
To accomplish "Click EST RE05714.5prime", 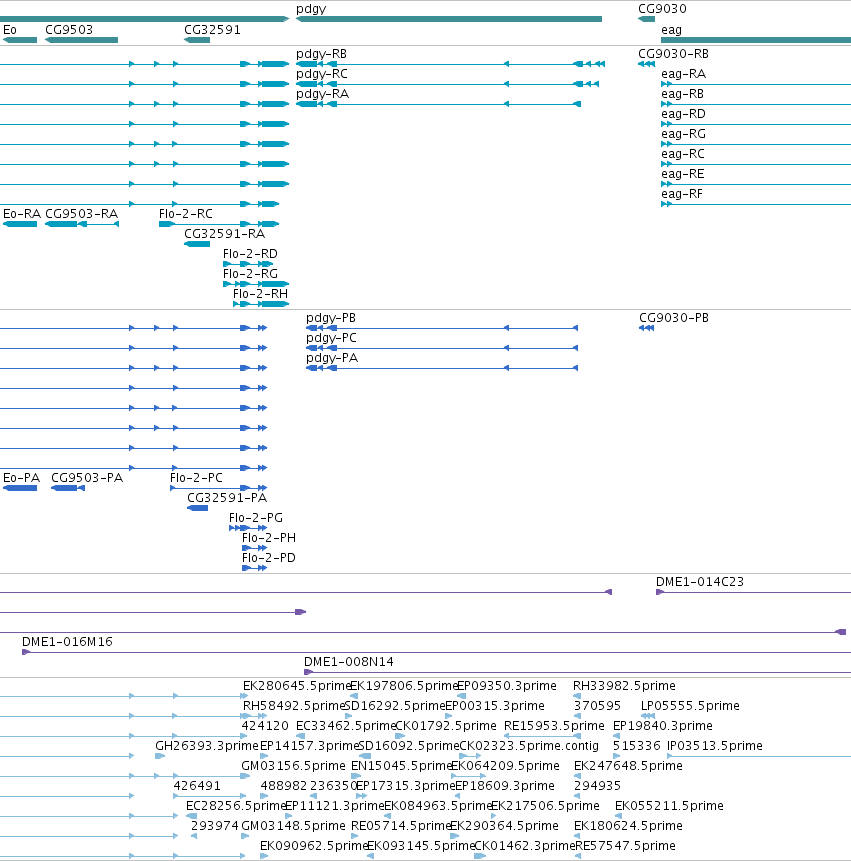I will point(355,836).
